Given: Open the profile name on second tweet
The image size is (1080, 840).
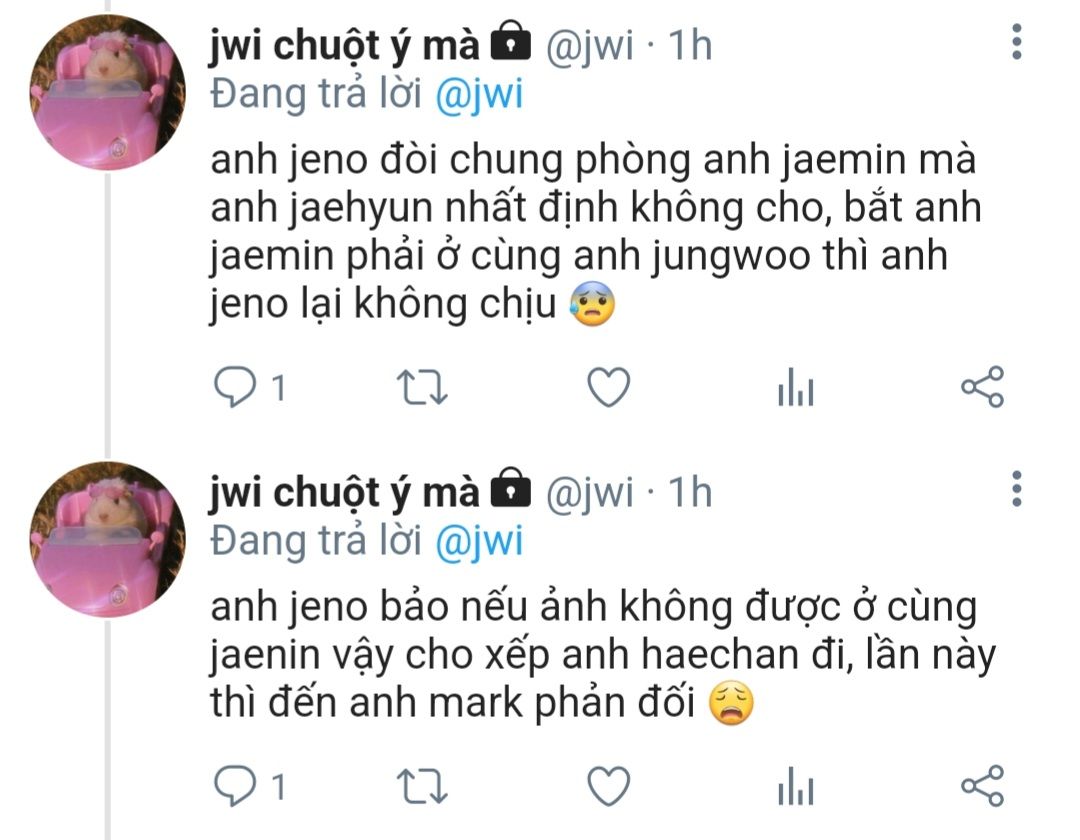Looking at the screenshot, I should [x=344, y=494].
